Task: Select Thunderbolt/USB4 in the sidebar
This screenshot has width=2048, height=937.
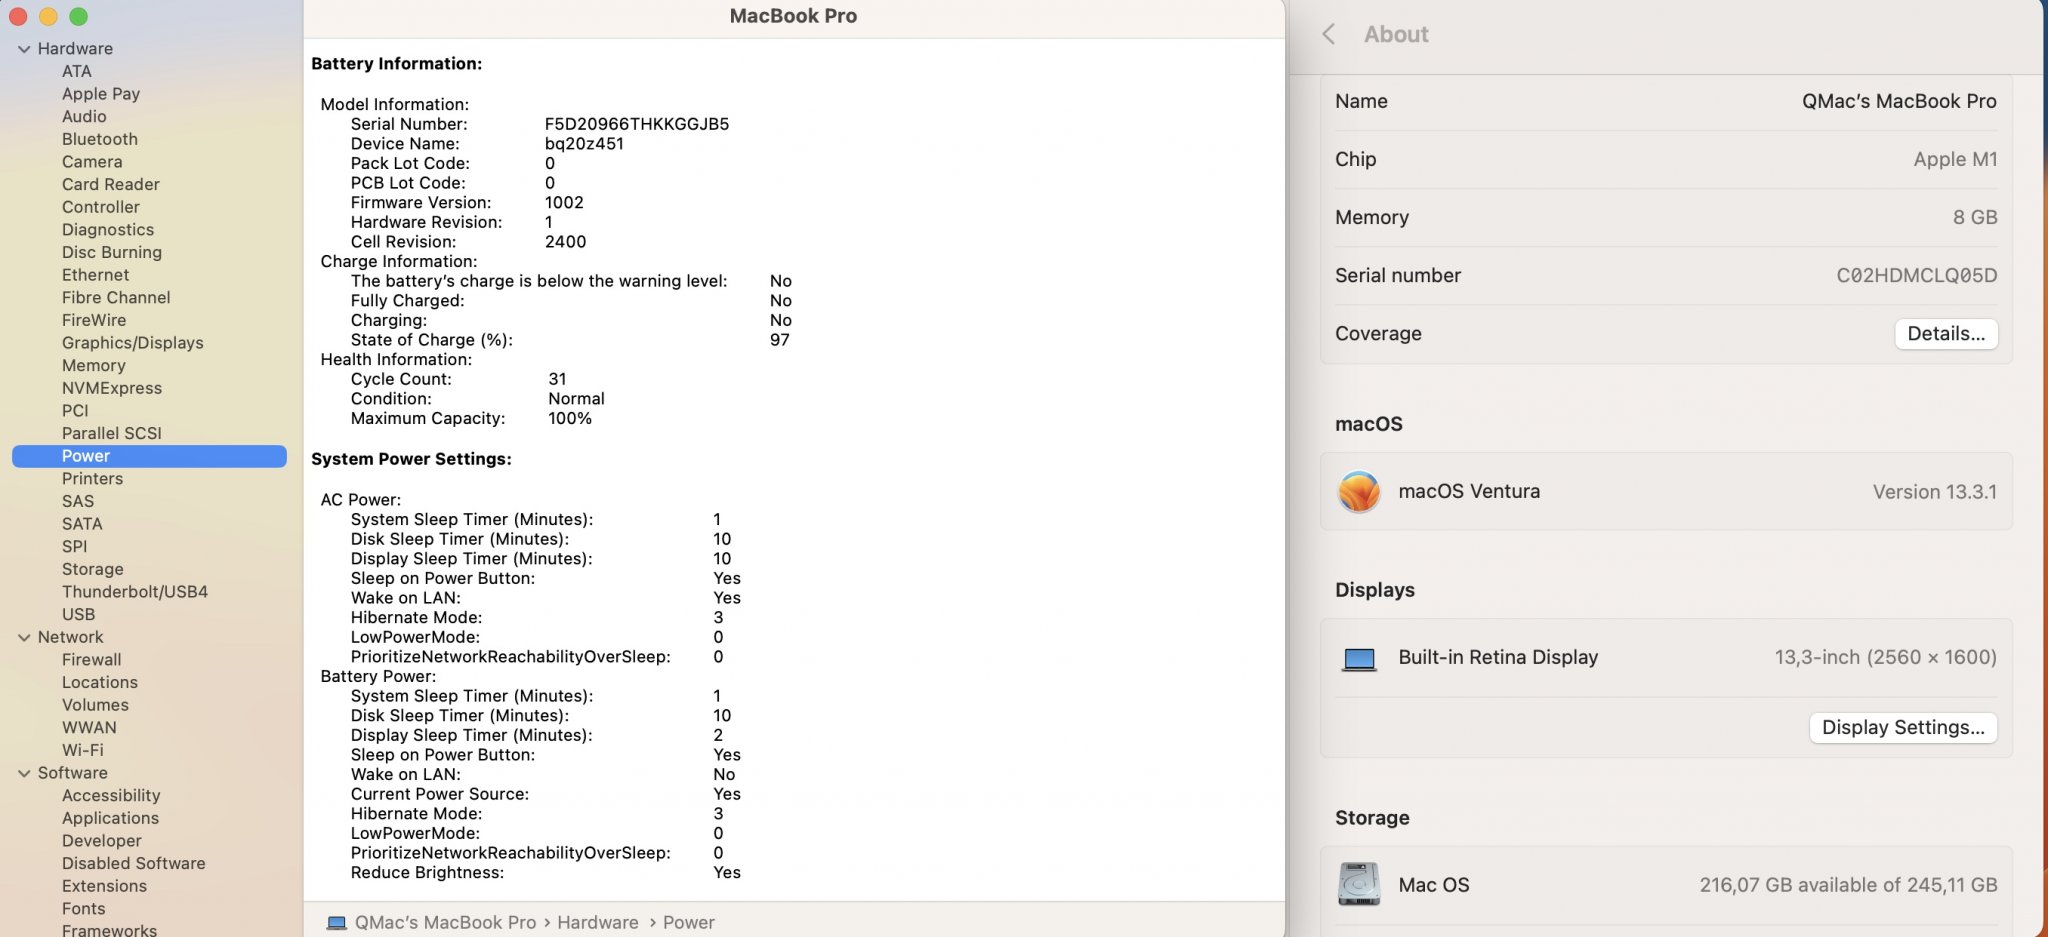Action: pos(135,592)
